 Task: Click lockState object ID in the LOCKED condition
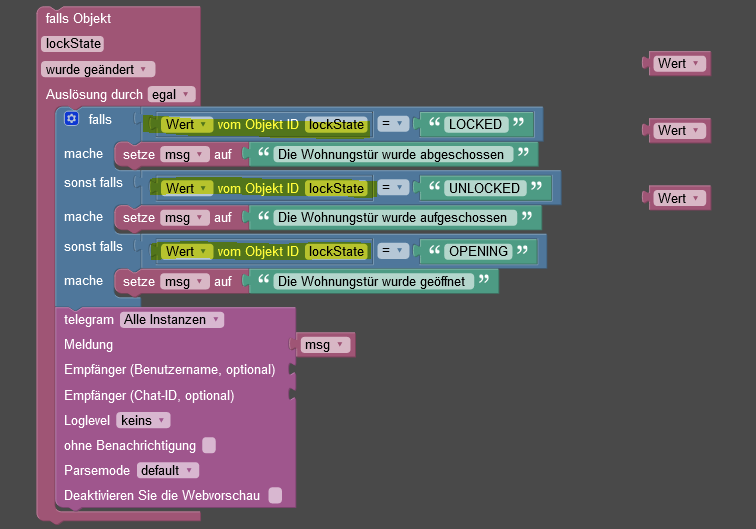336,124
